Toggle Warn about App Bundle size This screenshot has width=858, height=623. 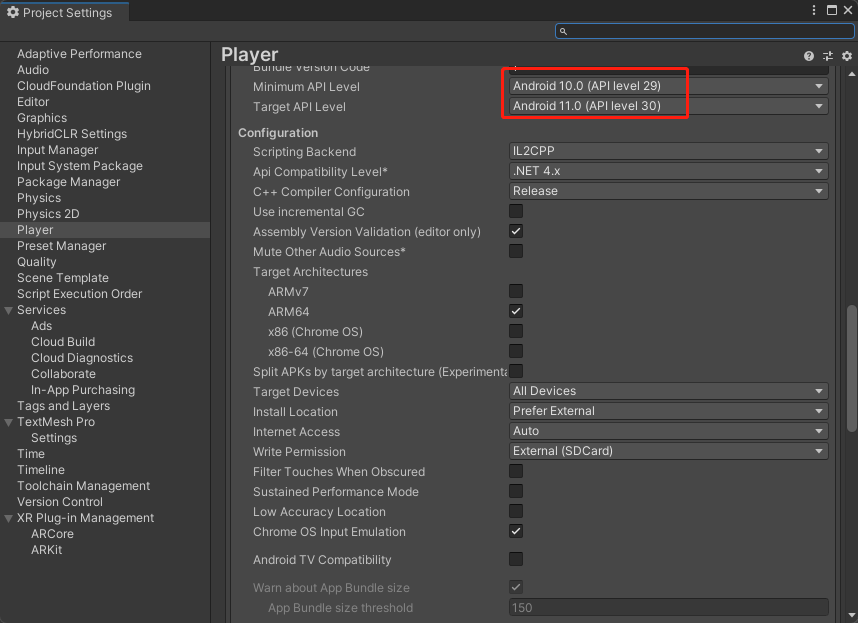click(516, 587)
